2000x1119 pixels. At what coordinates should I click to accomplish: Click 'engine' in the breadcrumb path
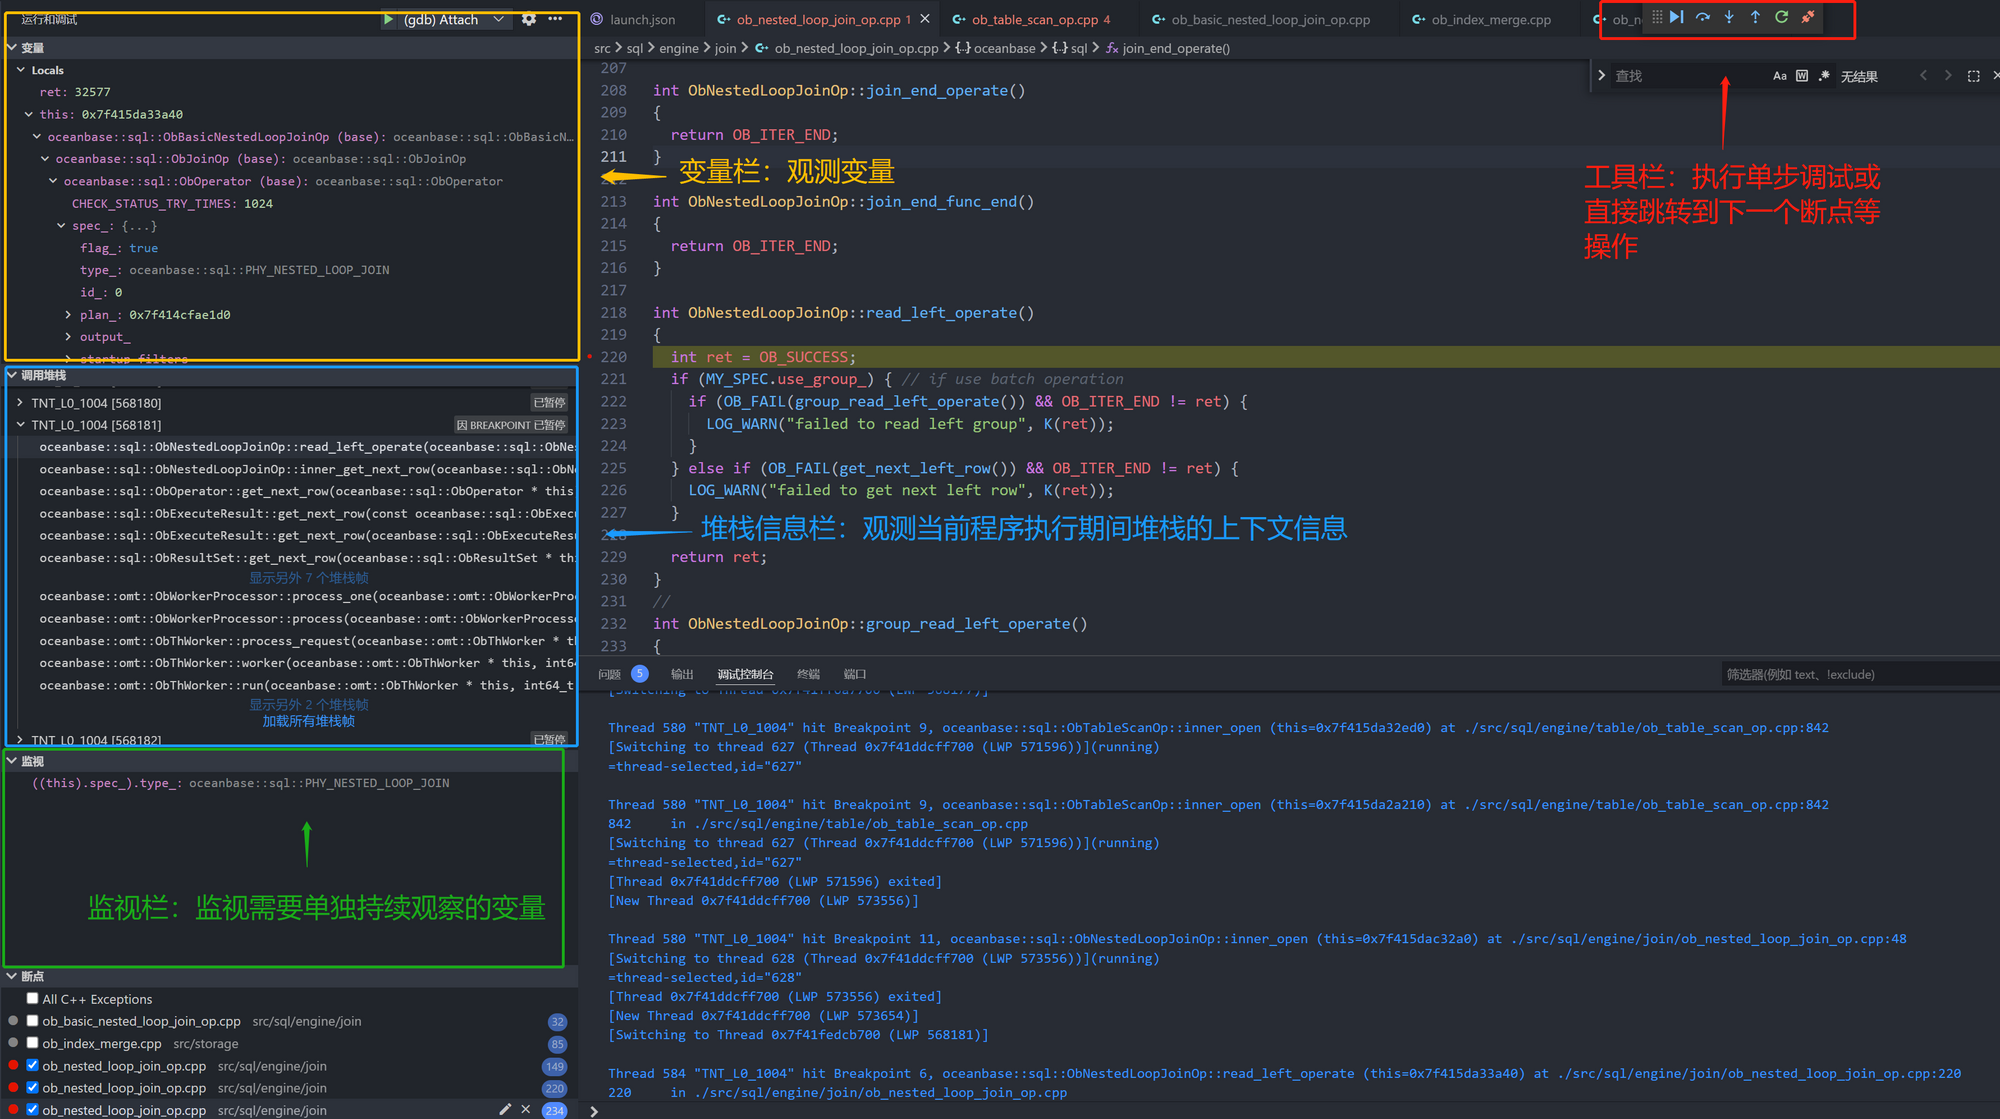(679, 48)
